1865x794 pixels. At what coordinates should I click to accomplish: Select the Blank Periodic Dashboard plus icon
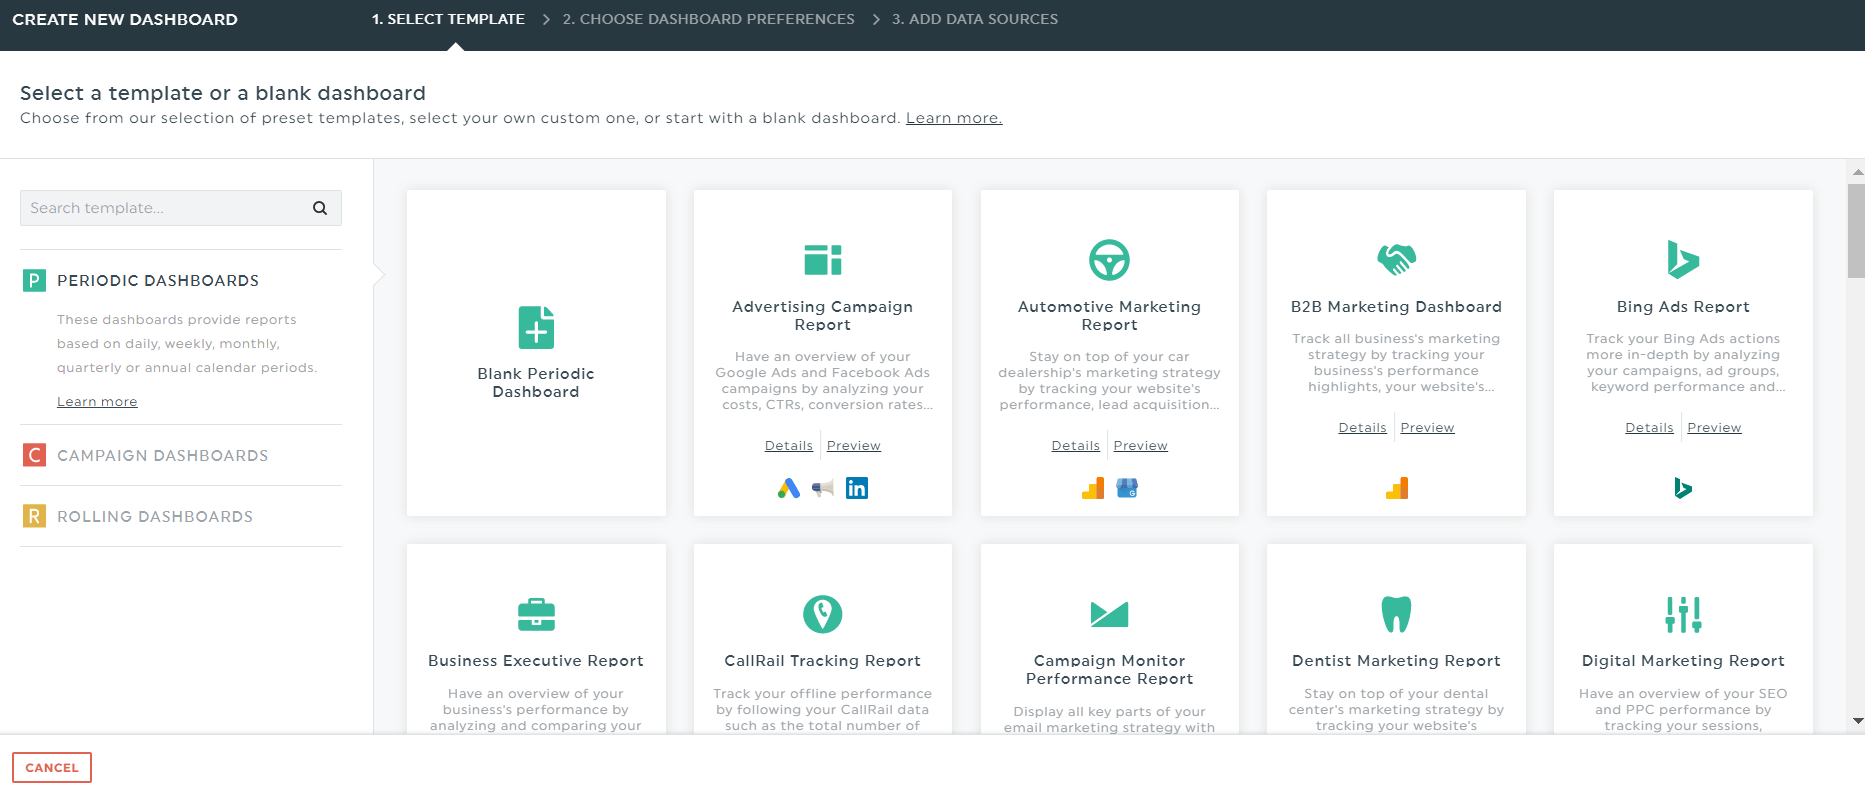point(536,327)
